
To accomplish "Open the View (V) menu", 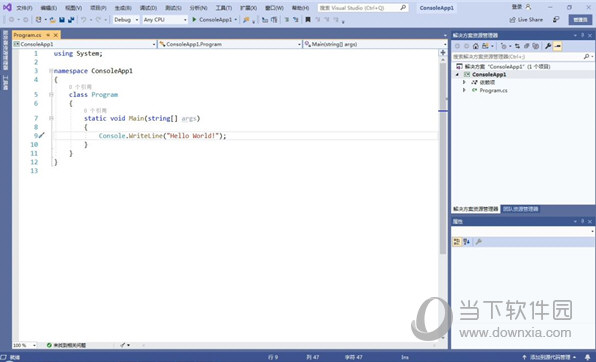I will pos(73,8).
